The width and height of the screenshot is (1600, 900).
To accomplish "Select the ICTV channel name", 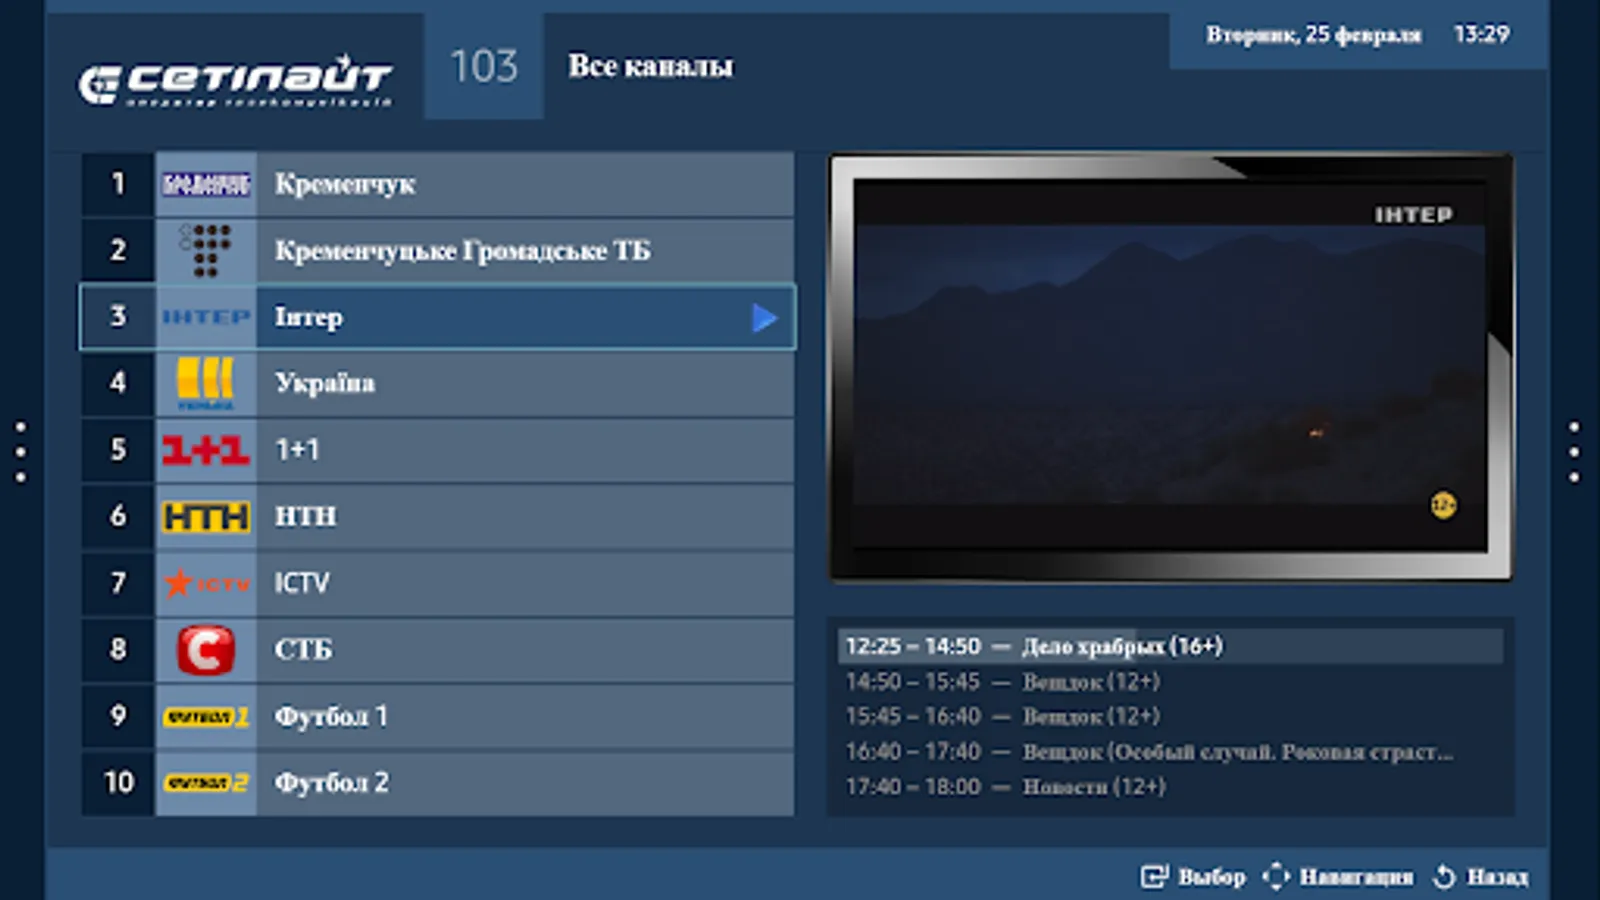I will [x=302, y=582].
